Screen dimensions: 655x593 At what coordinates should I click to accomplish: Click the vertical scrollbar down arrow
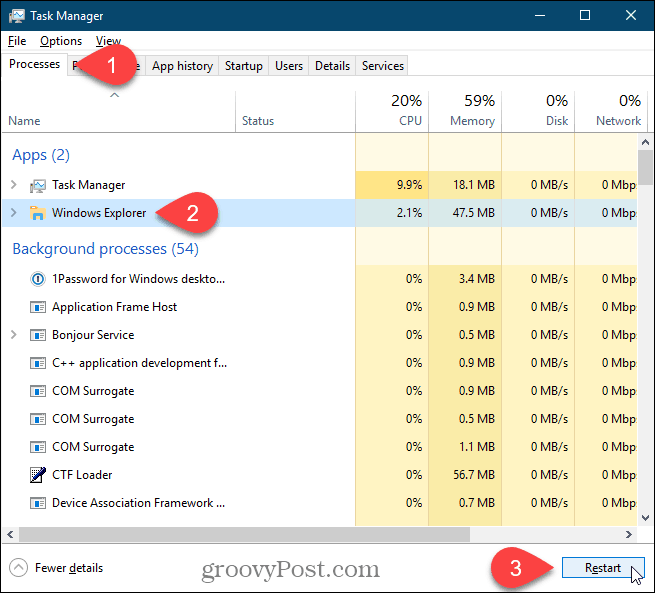pos(645,518)
